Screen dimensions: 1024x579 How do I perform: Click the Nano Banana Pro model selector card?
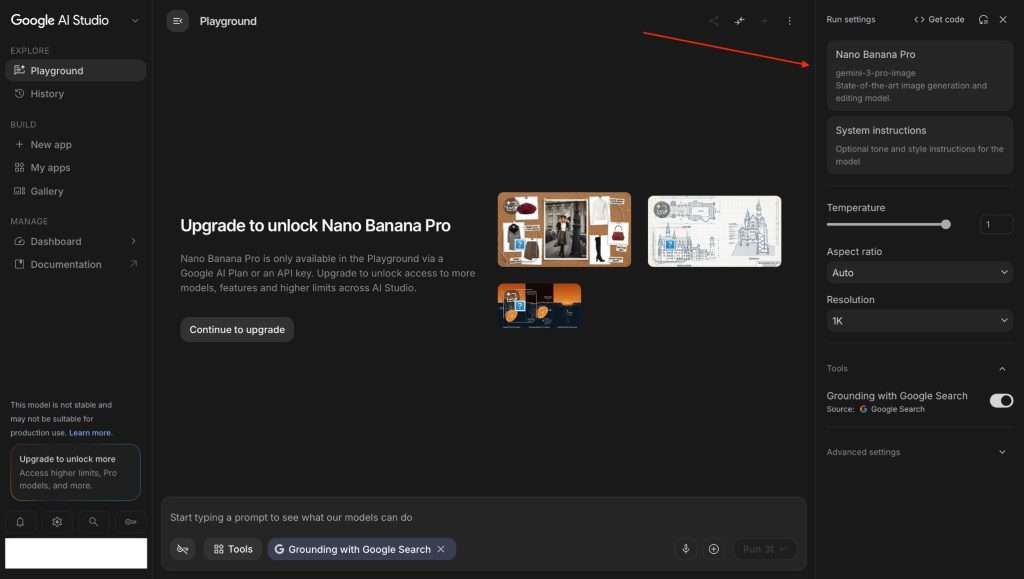click(x=920, y=76)
